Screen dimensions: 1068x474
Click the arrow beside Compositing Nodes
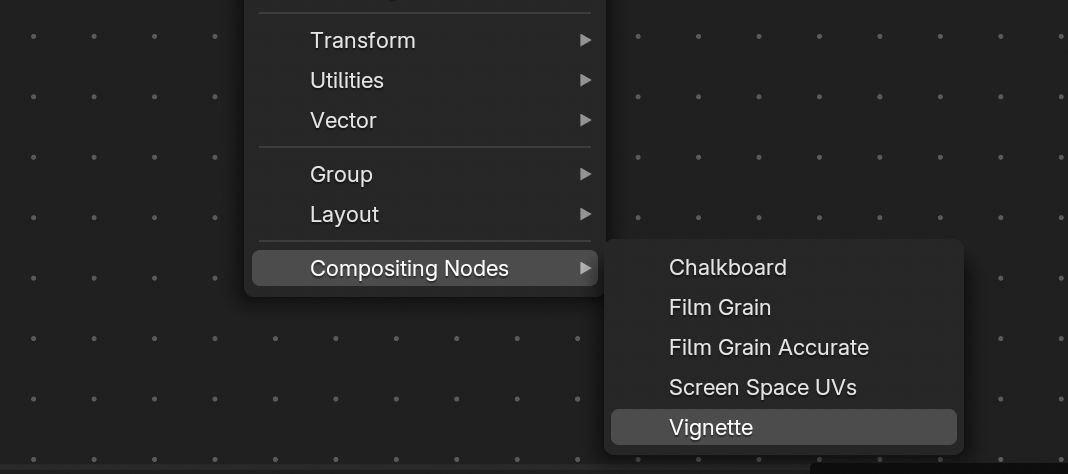(585, 268)
